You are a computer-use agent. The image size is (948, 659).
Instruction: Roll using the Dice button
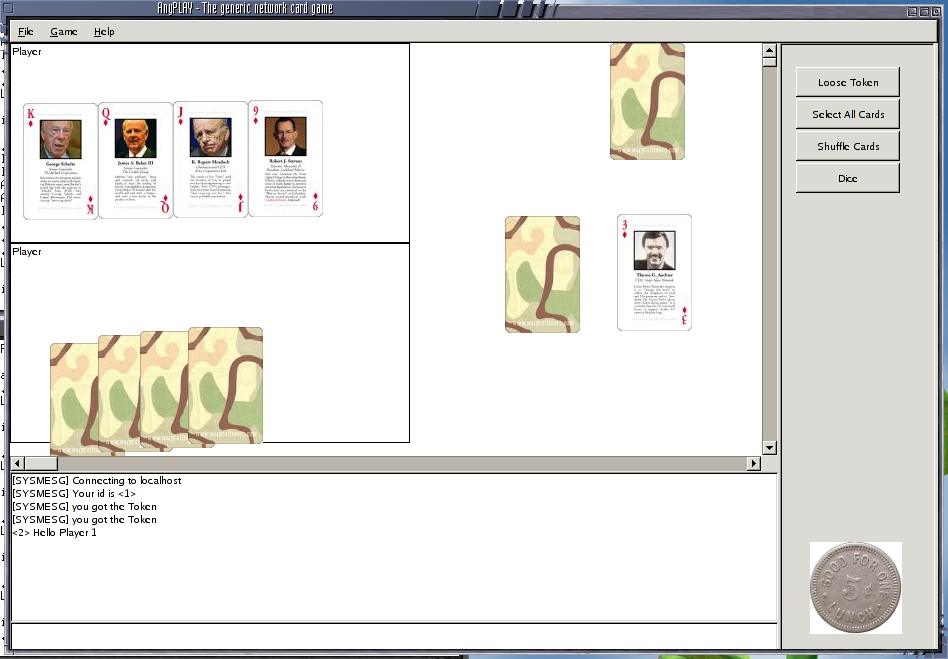(848, 178)
